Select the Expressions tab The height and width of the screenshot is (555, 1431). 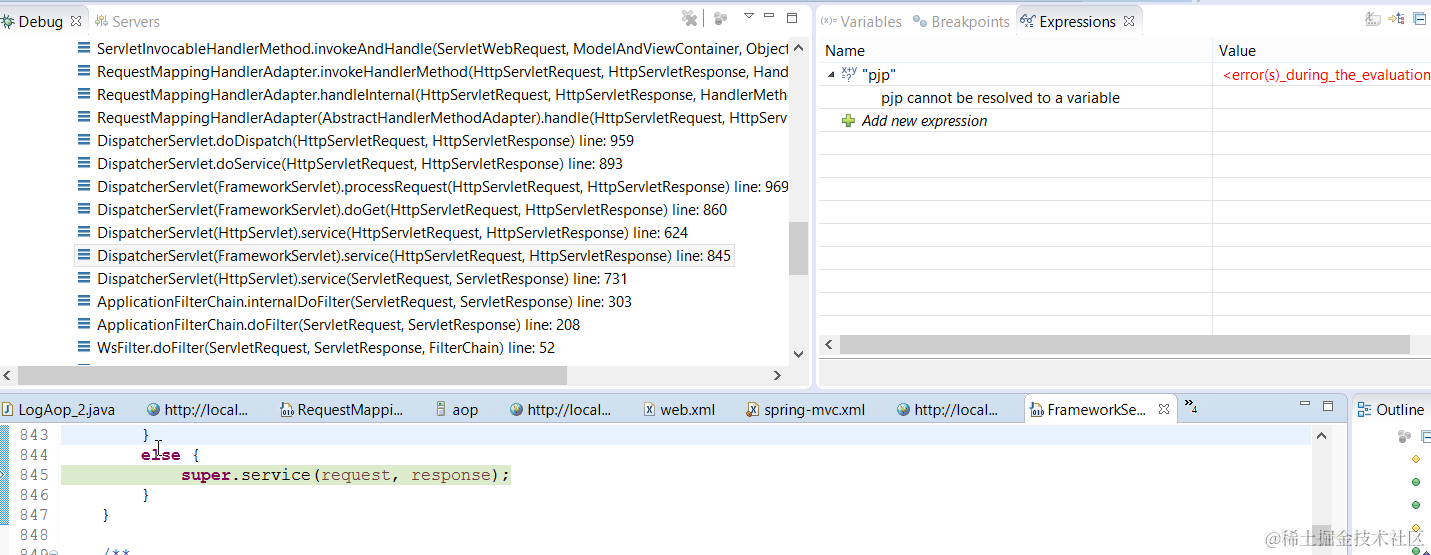coord(1068,21)
